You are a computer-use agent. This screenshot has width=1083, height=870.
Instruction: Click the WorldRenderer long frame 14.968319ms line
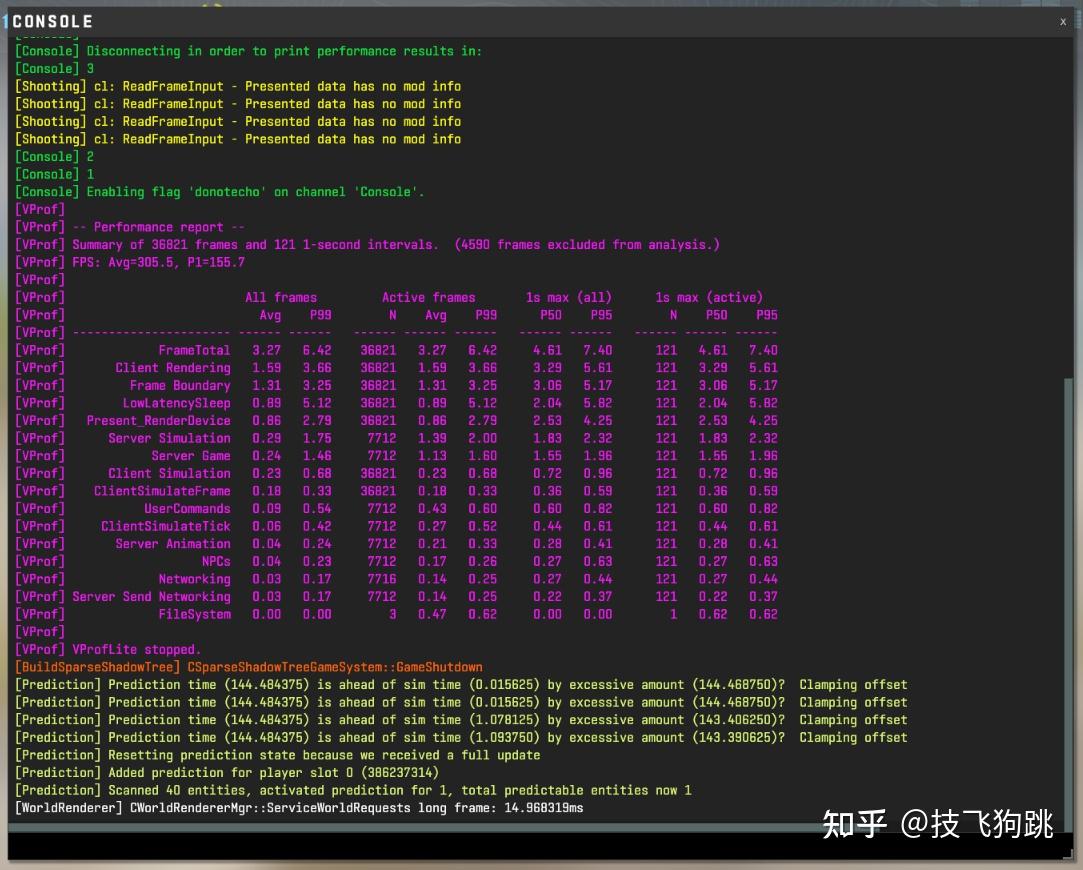click(x=299, y=808)
